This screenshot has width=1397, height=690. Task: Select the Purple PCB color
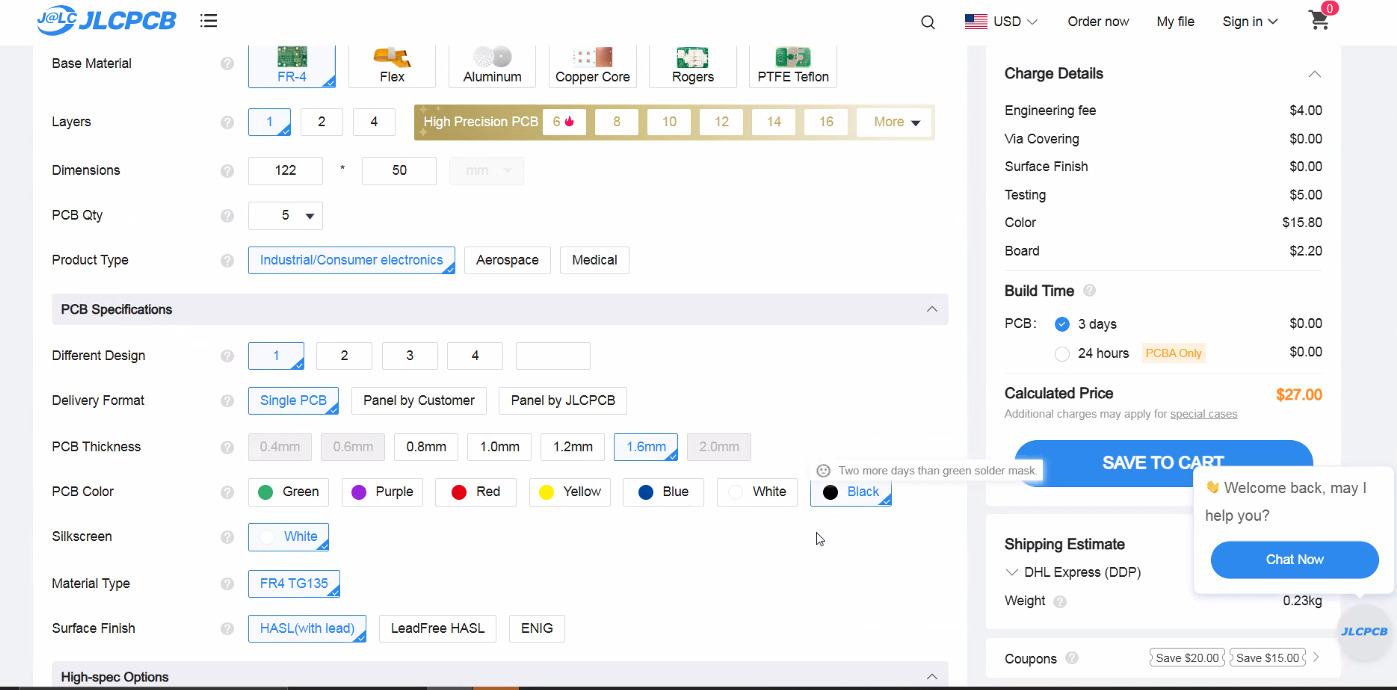[x=382, y=492]
